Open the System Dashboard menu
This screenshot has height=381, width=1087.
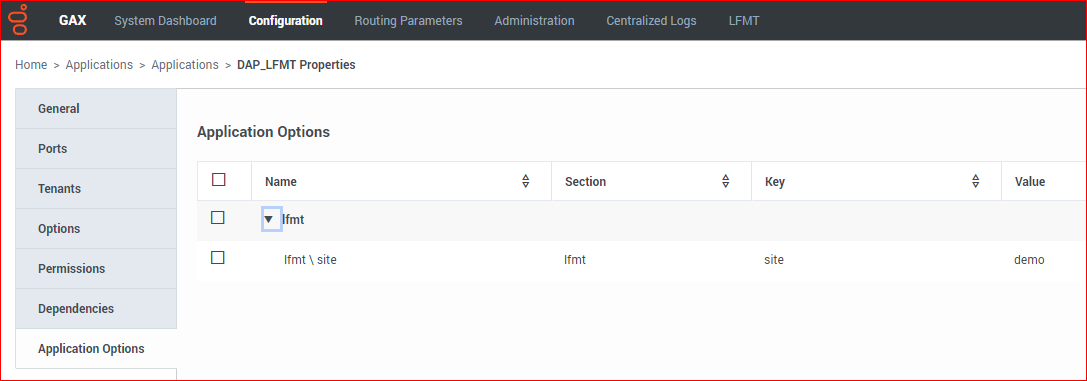click(x=165, y=21)
